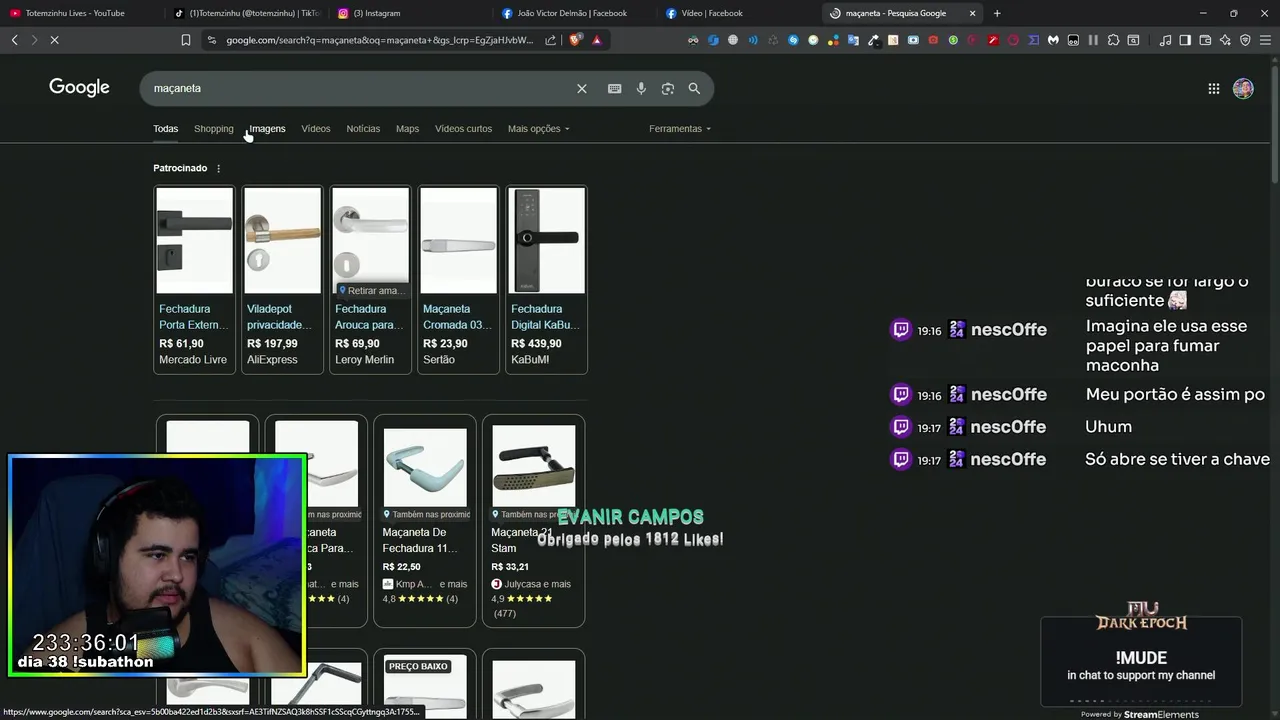Go to the Google logo homepage

click(79, 88)
